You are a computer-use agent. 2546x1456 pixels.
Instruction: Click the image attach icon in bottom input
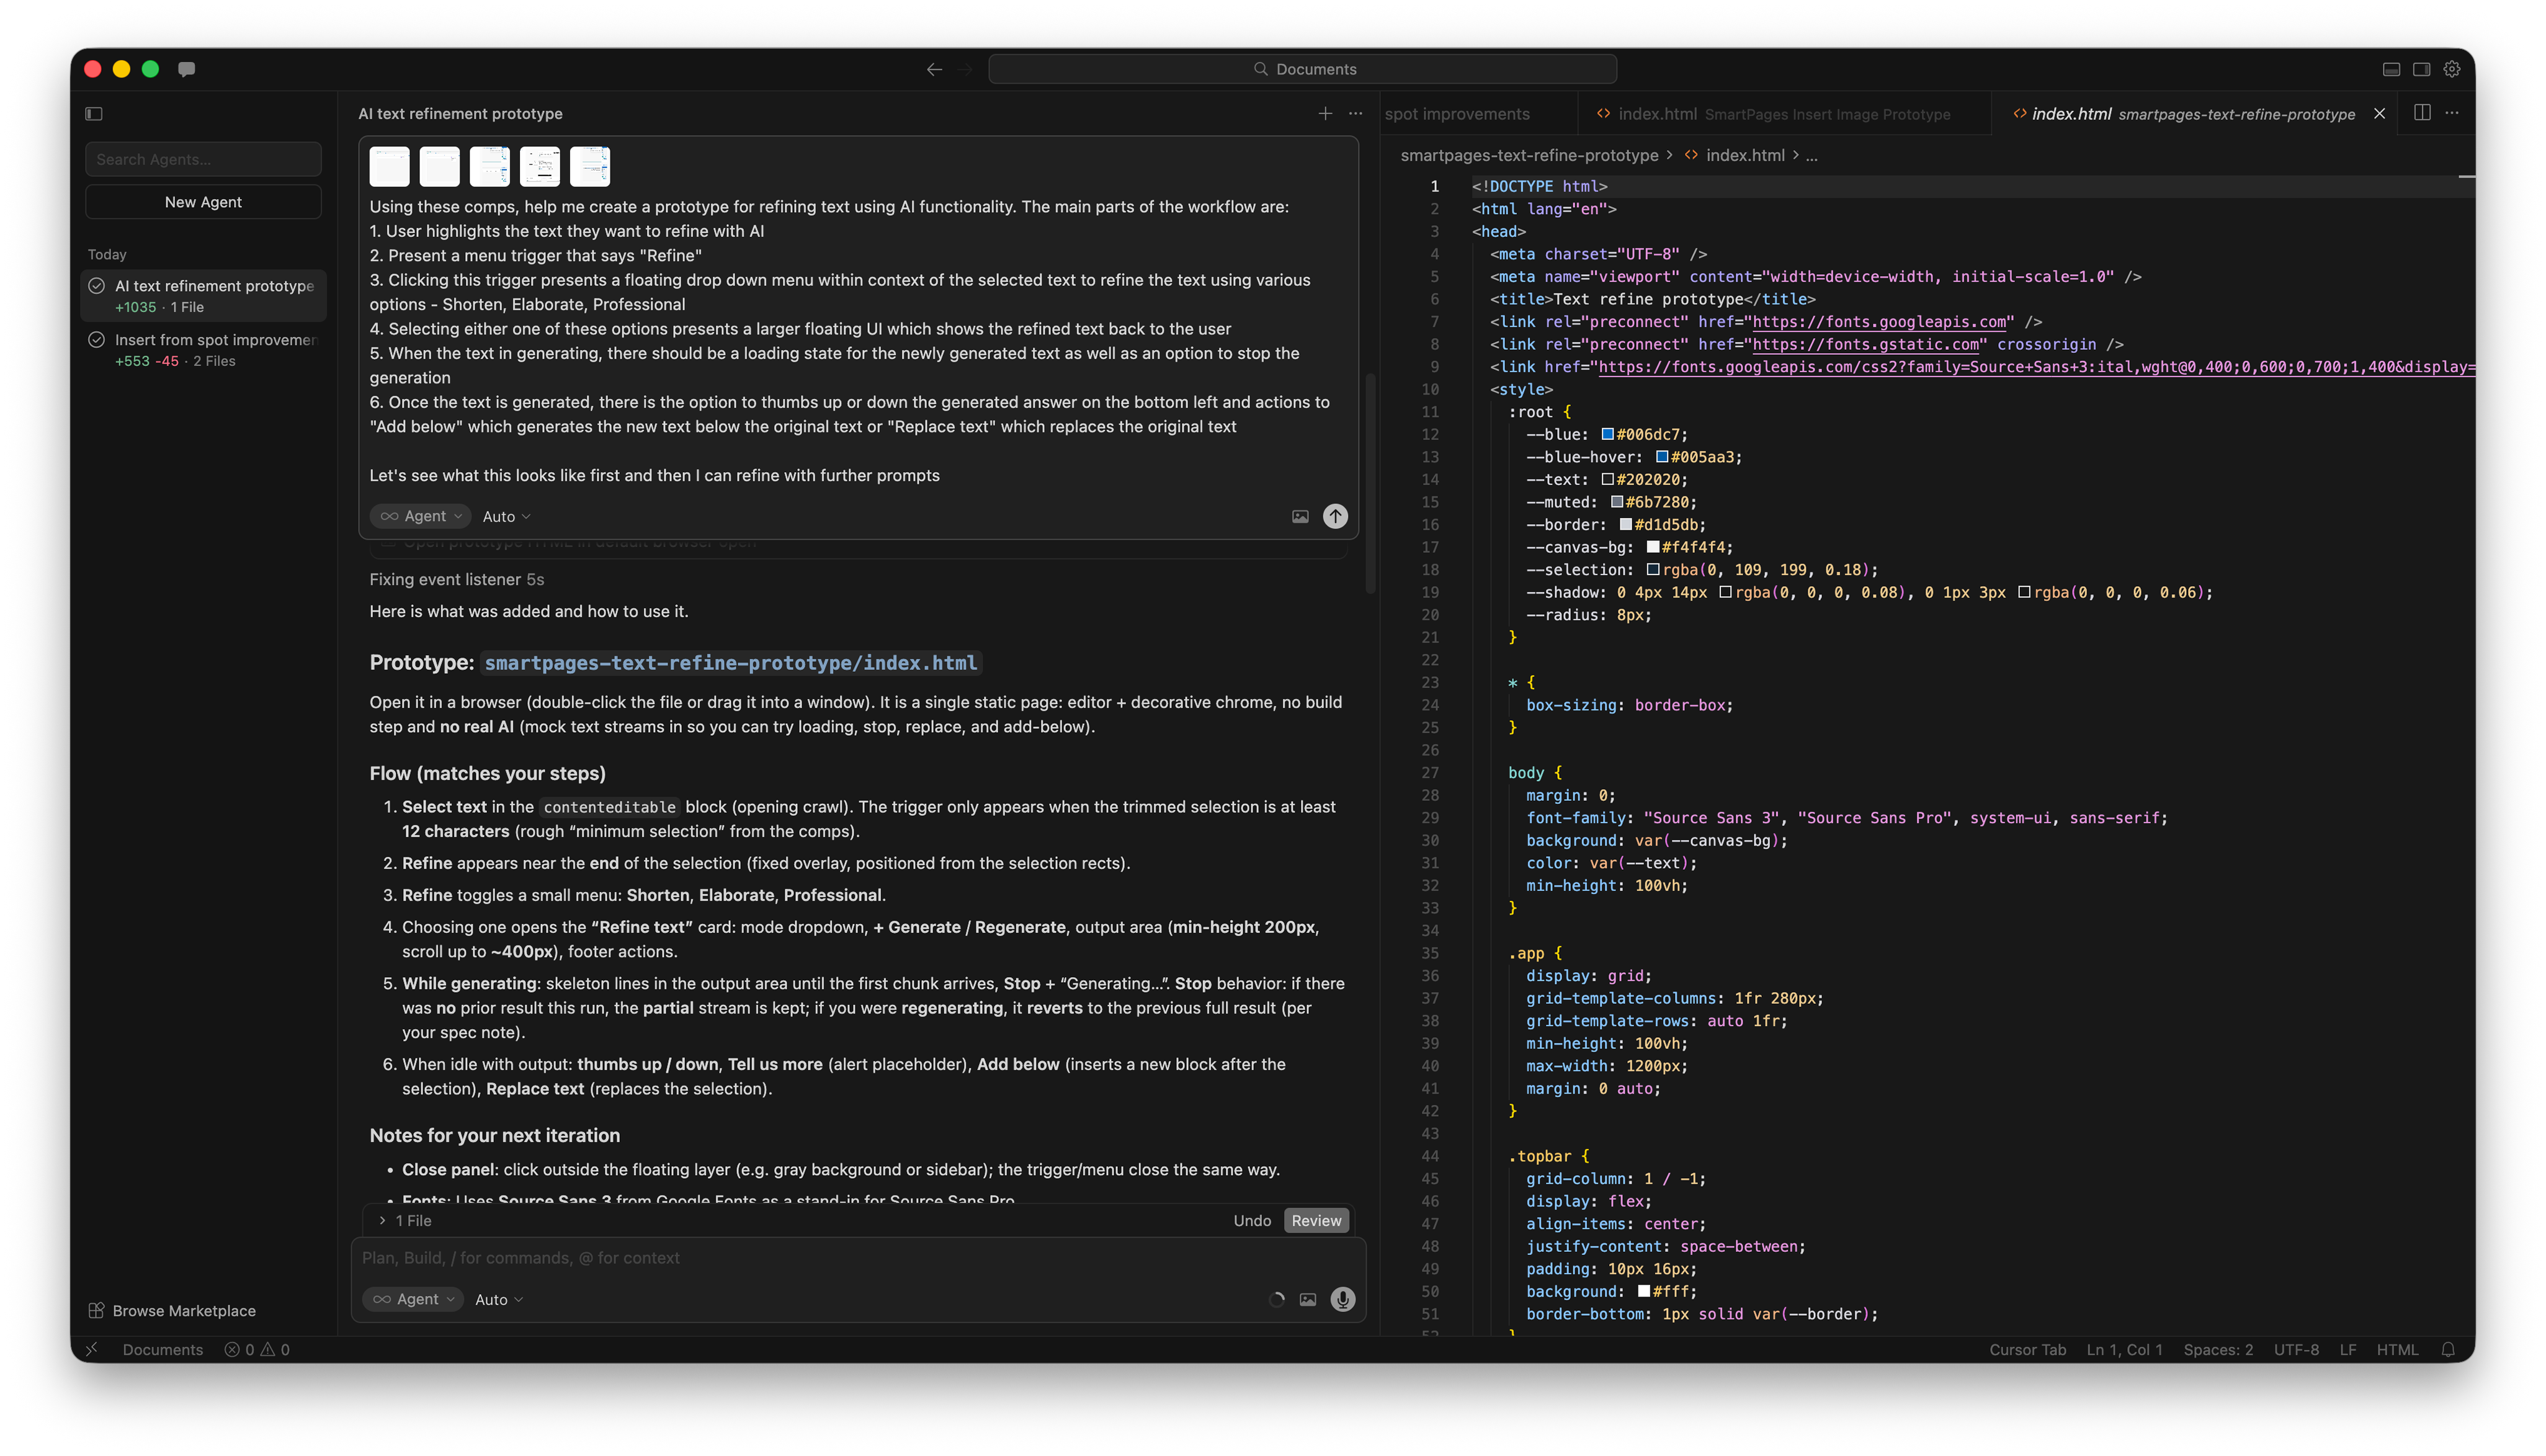pos(1307,1299)
